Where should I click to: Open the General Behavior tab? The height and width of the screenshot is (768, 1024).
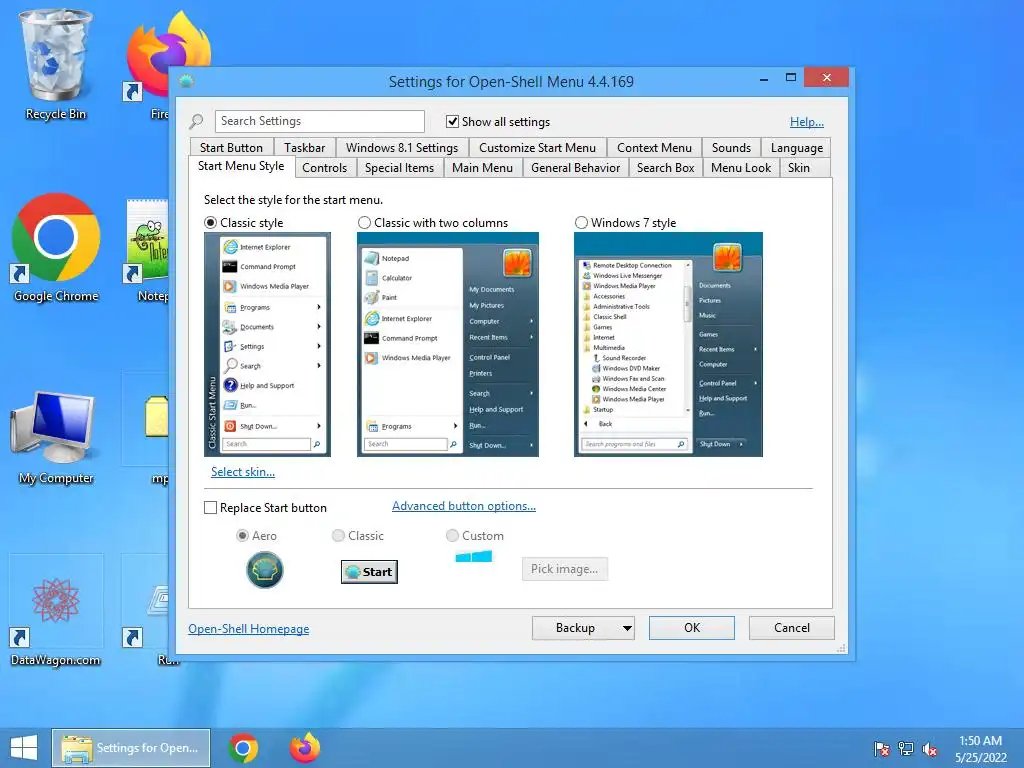click(575, 168)
